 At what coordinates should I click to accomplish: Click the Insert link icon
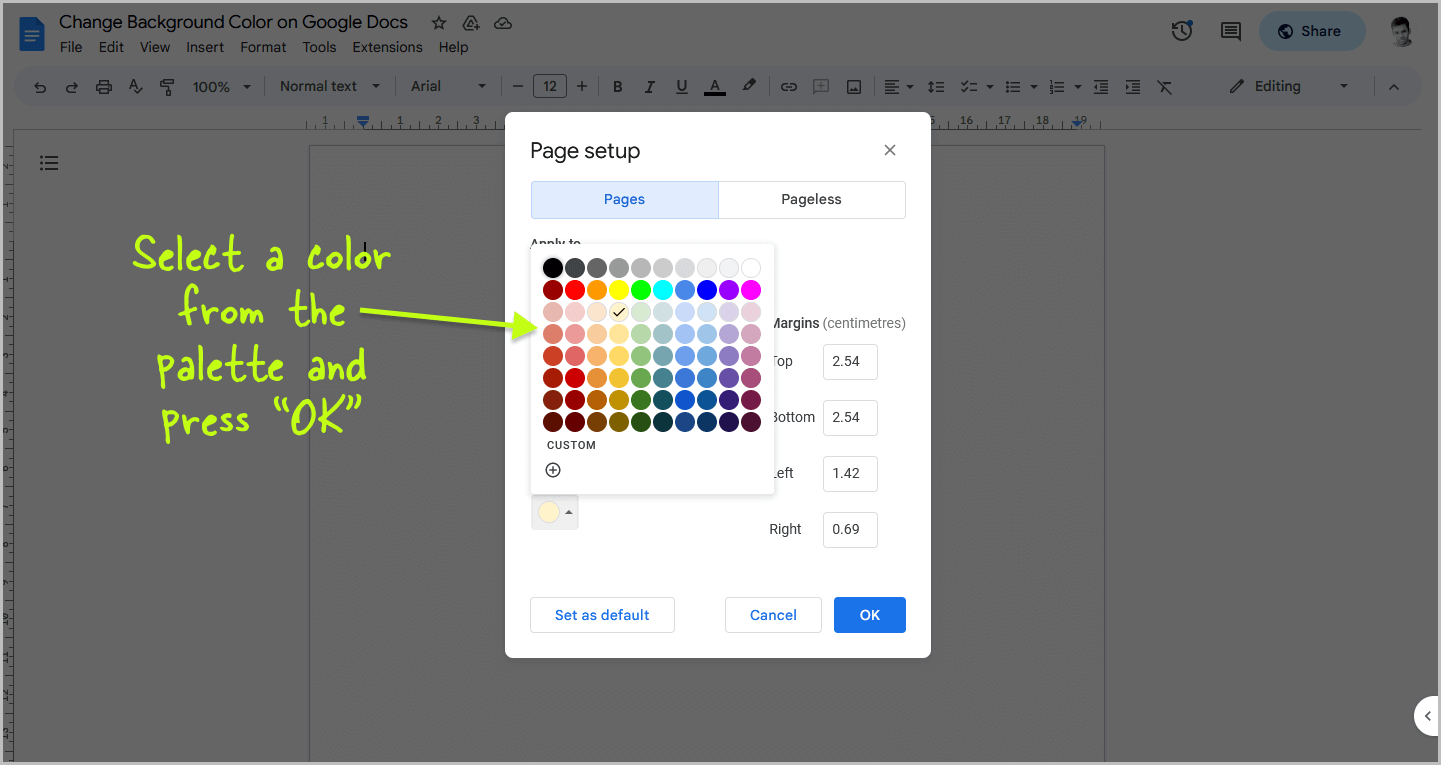(x=789, y=87)
